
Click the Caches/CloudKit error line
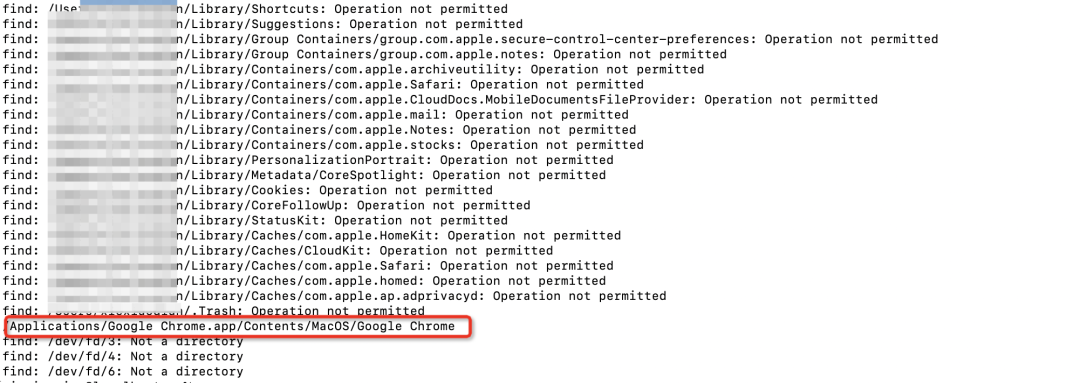tap(278, 251)
